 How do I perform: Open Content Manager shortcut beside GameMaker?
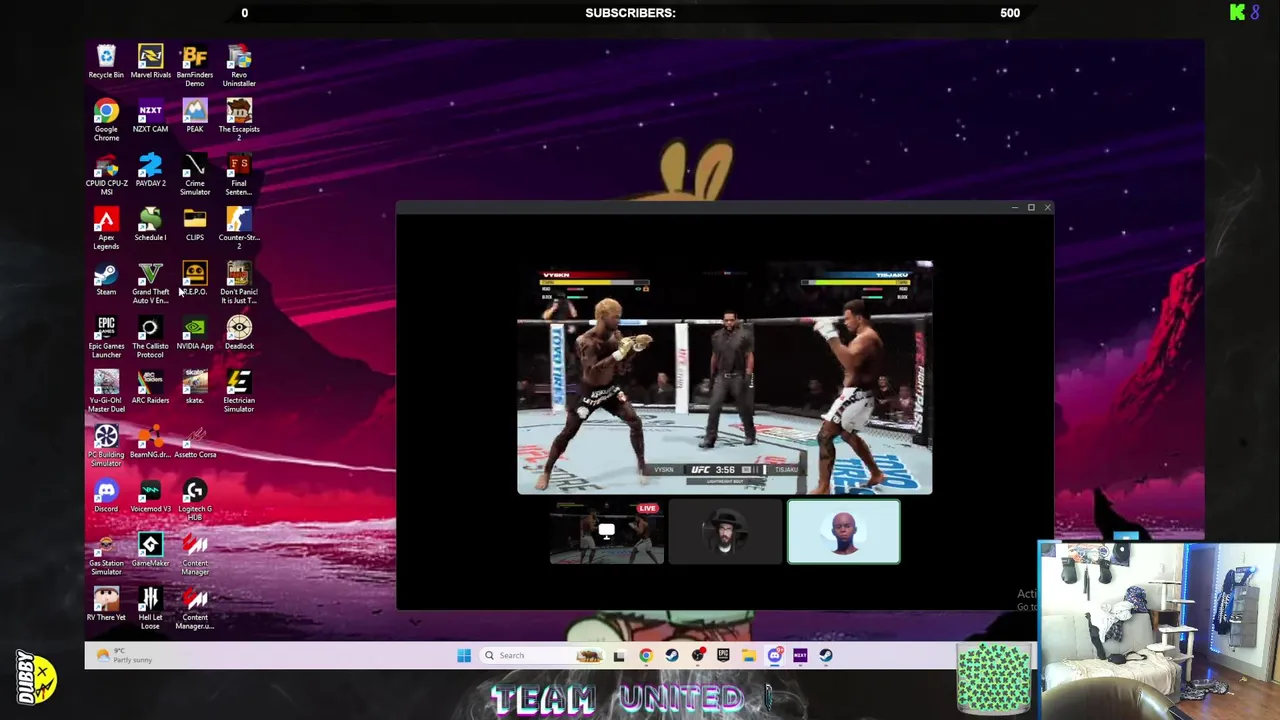click(195, 554)
